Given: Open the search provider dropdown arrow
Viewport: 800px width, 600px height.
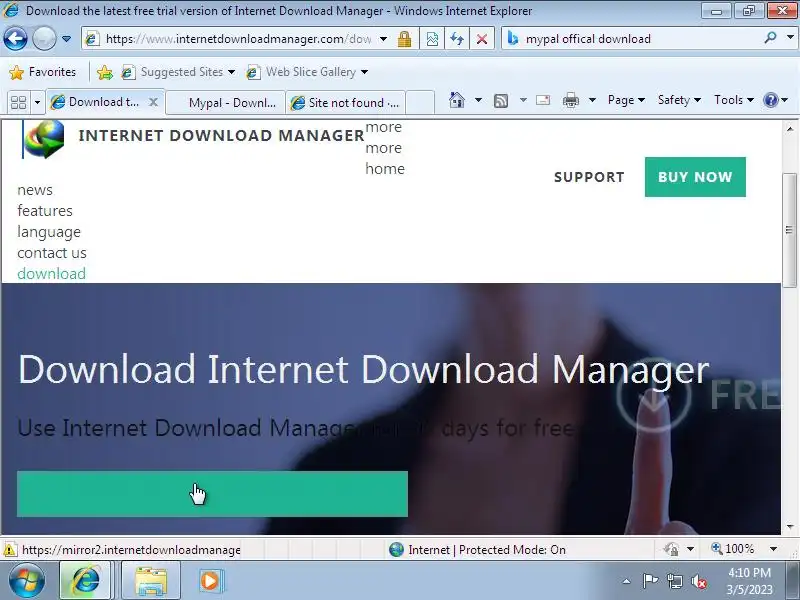Looking at the screenshot, I should pyautogui.click(x=790, y=38).
